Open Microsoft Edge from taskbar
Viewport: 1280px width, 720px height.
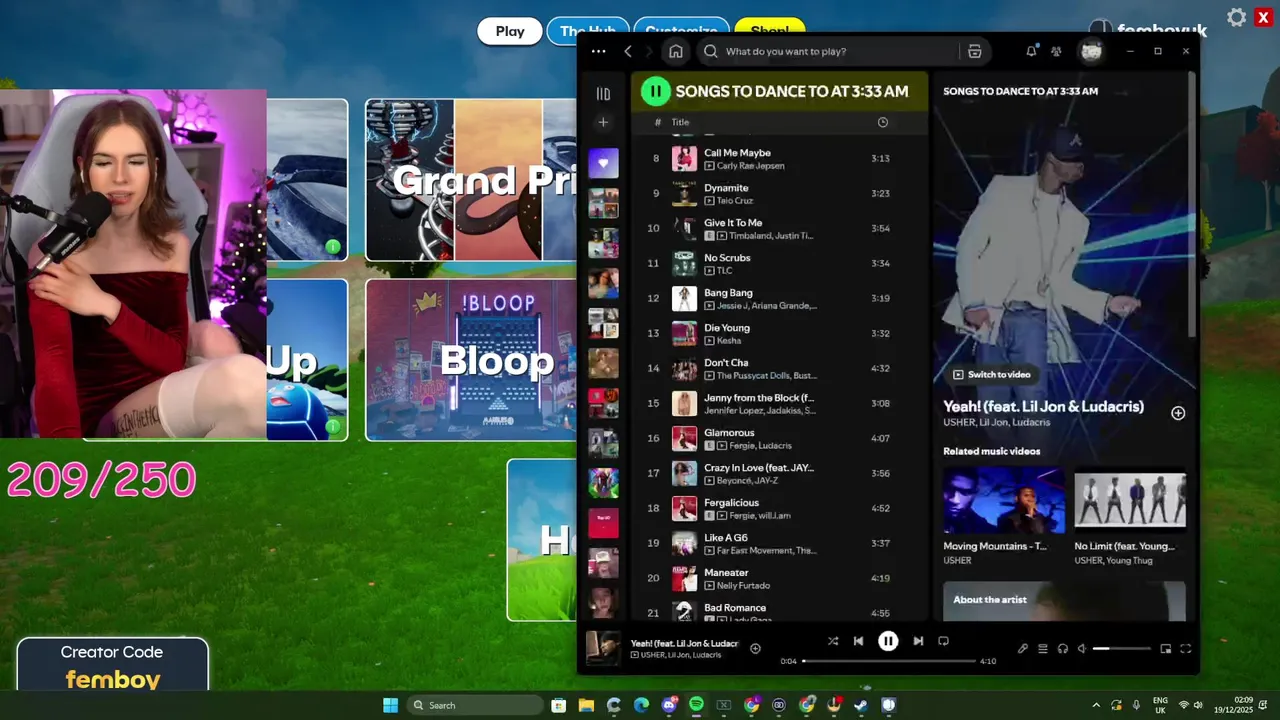pos(641,705)
